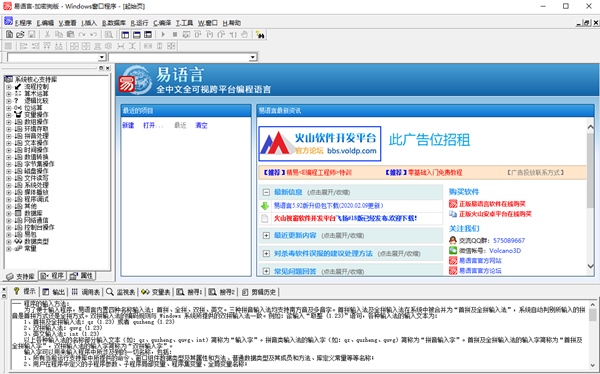Screen dimensions: 600x374
Task: Click the green download arrow icon
Action: pyautogui.click(x=265, y=206)
